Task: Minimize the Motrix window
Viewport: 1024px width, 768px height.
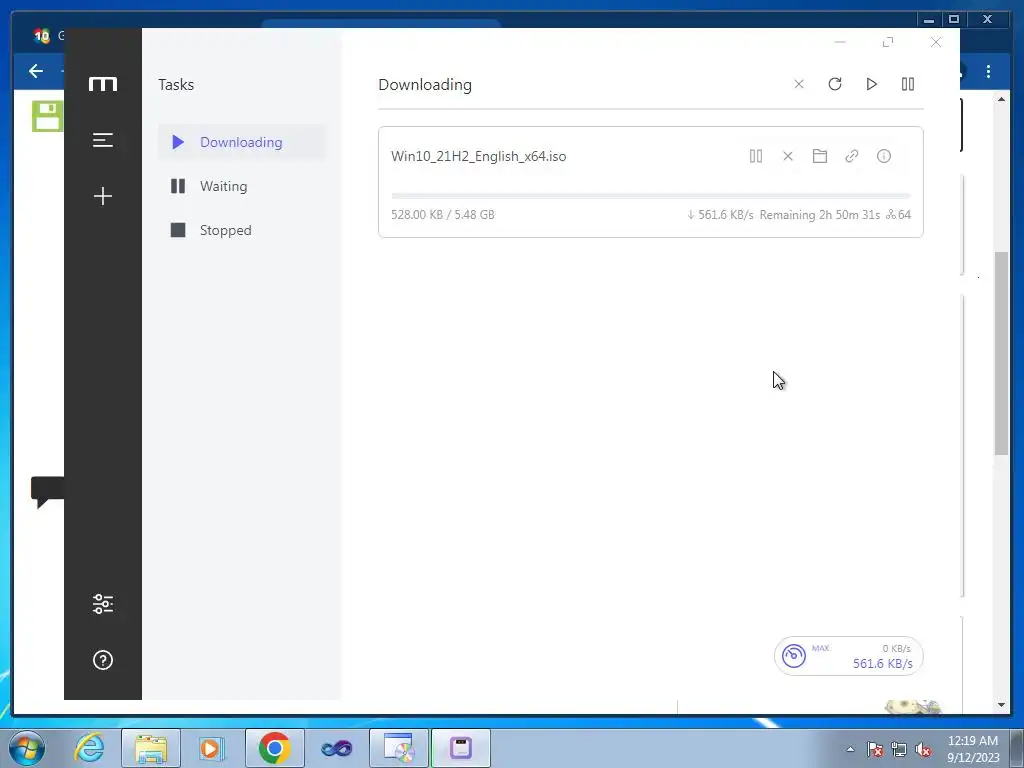Action: coord(840,42)
